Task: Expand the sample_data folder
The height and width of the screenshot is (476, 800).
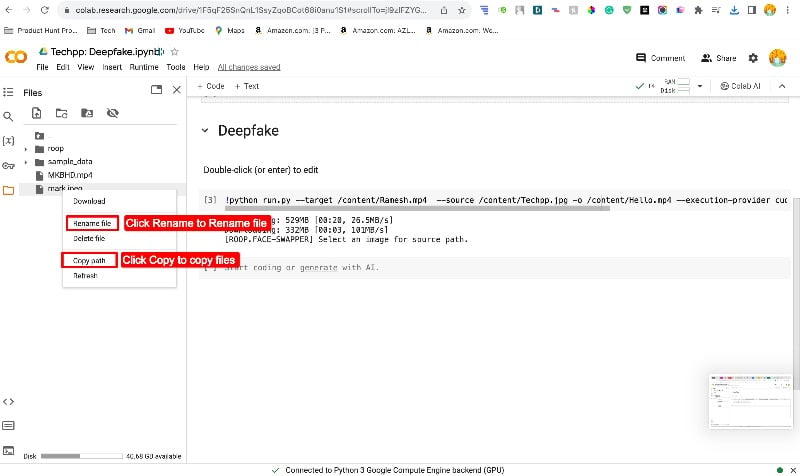Action: (x=26, y=162)
